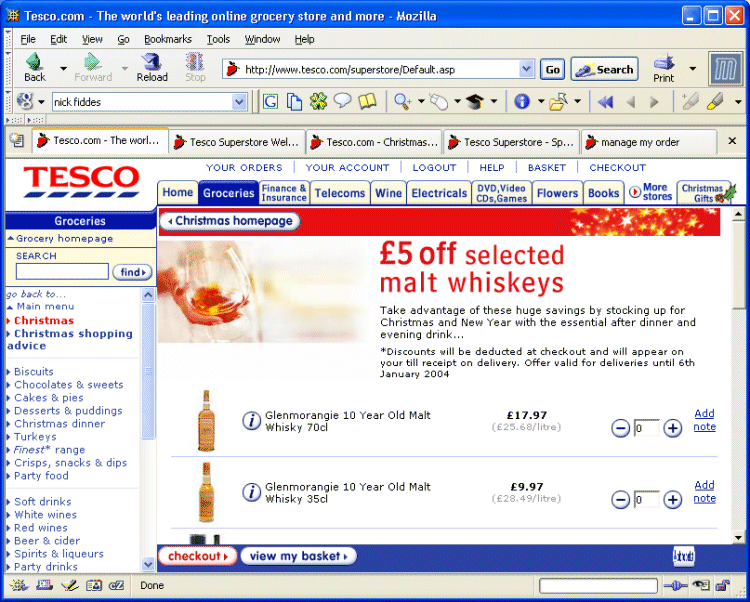
Task: Click the green clover icon
Action: point(318,101)
